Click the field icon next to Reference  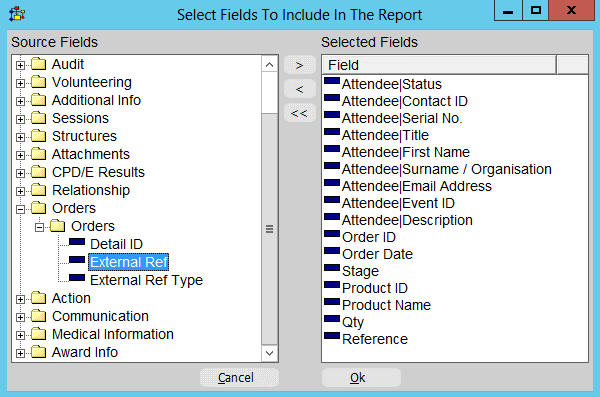tap(332, 336)
